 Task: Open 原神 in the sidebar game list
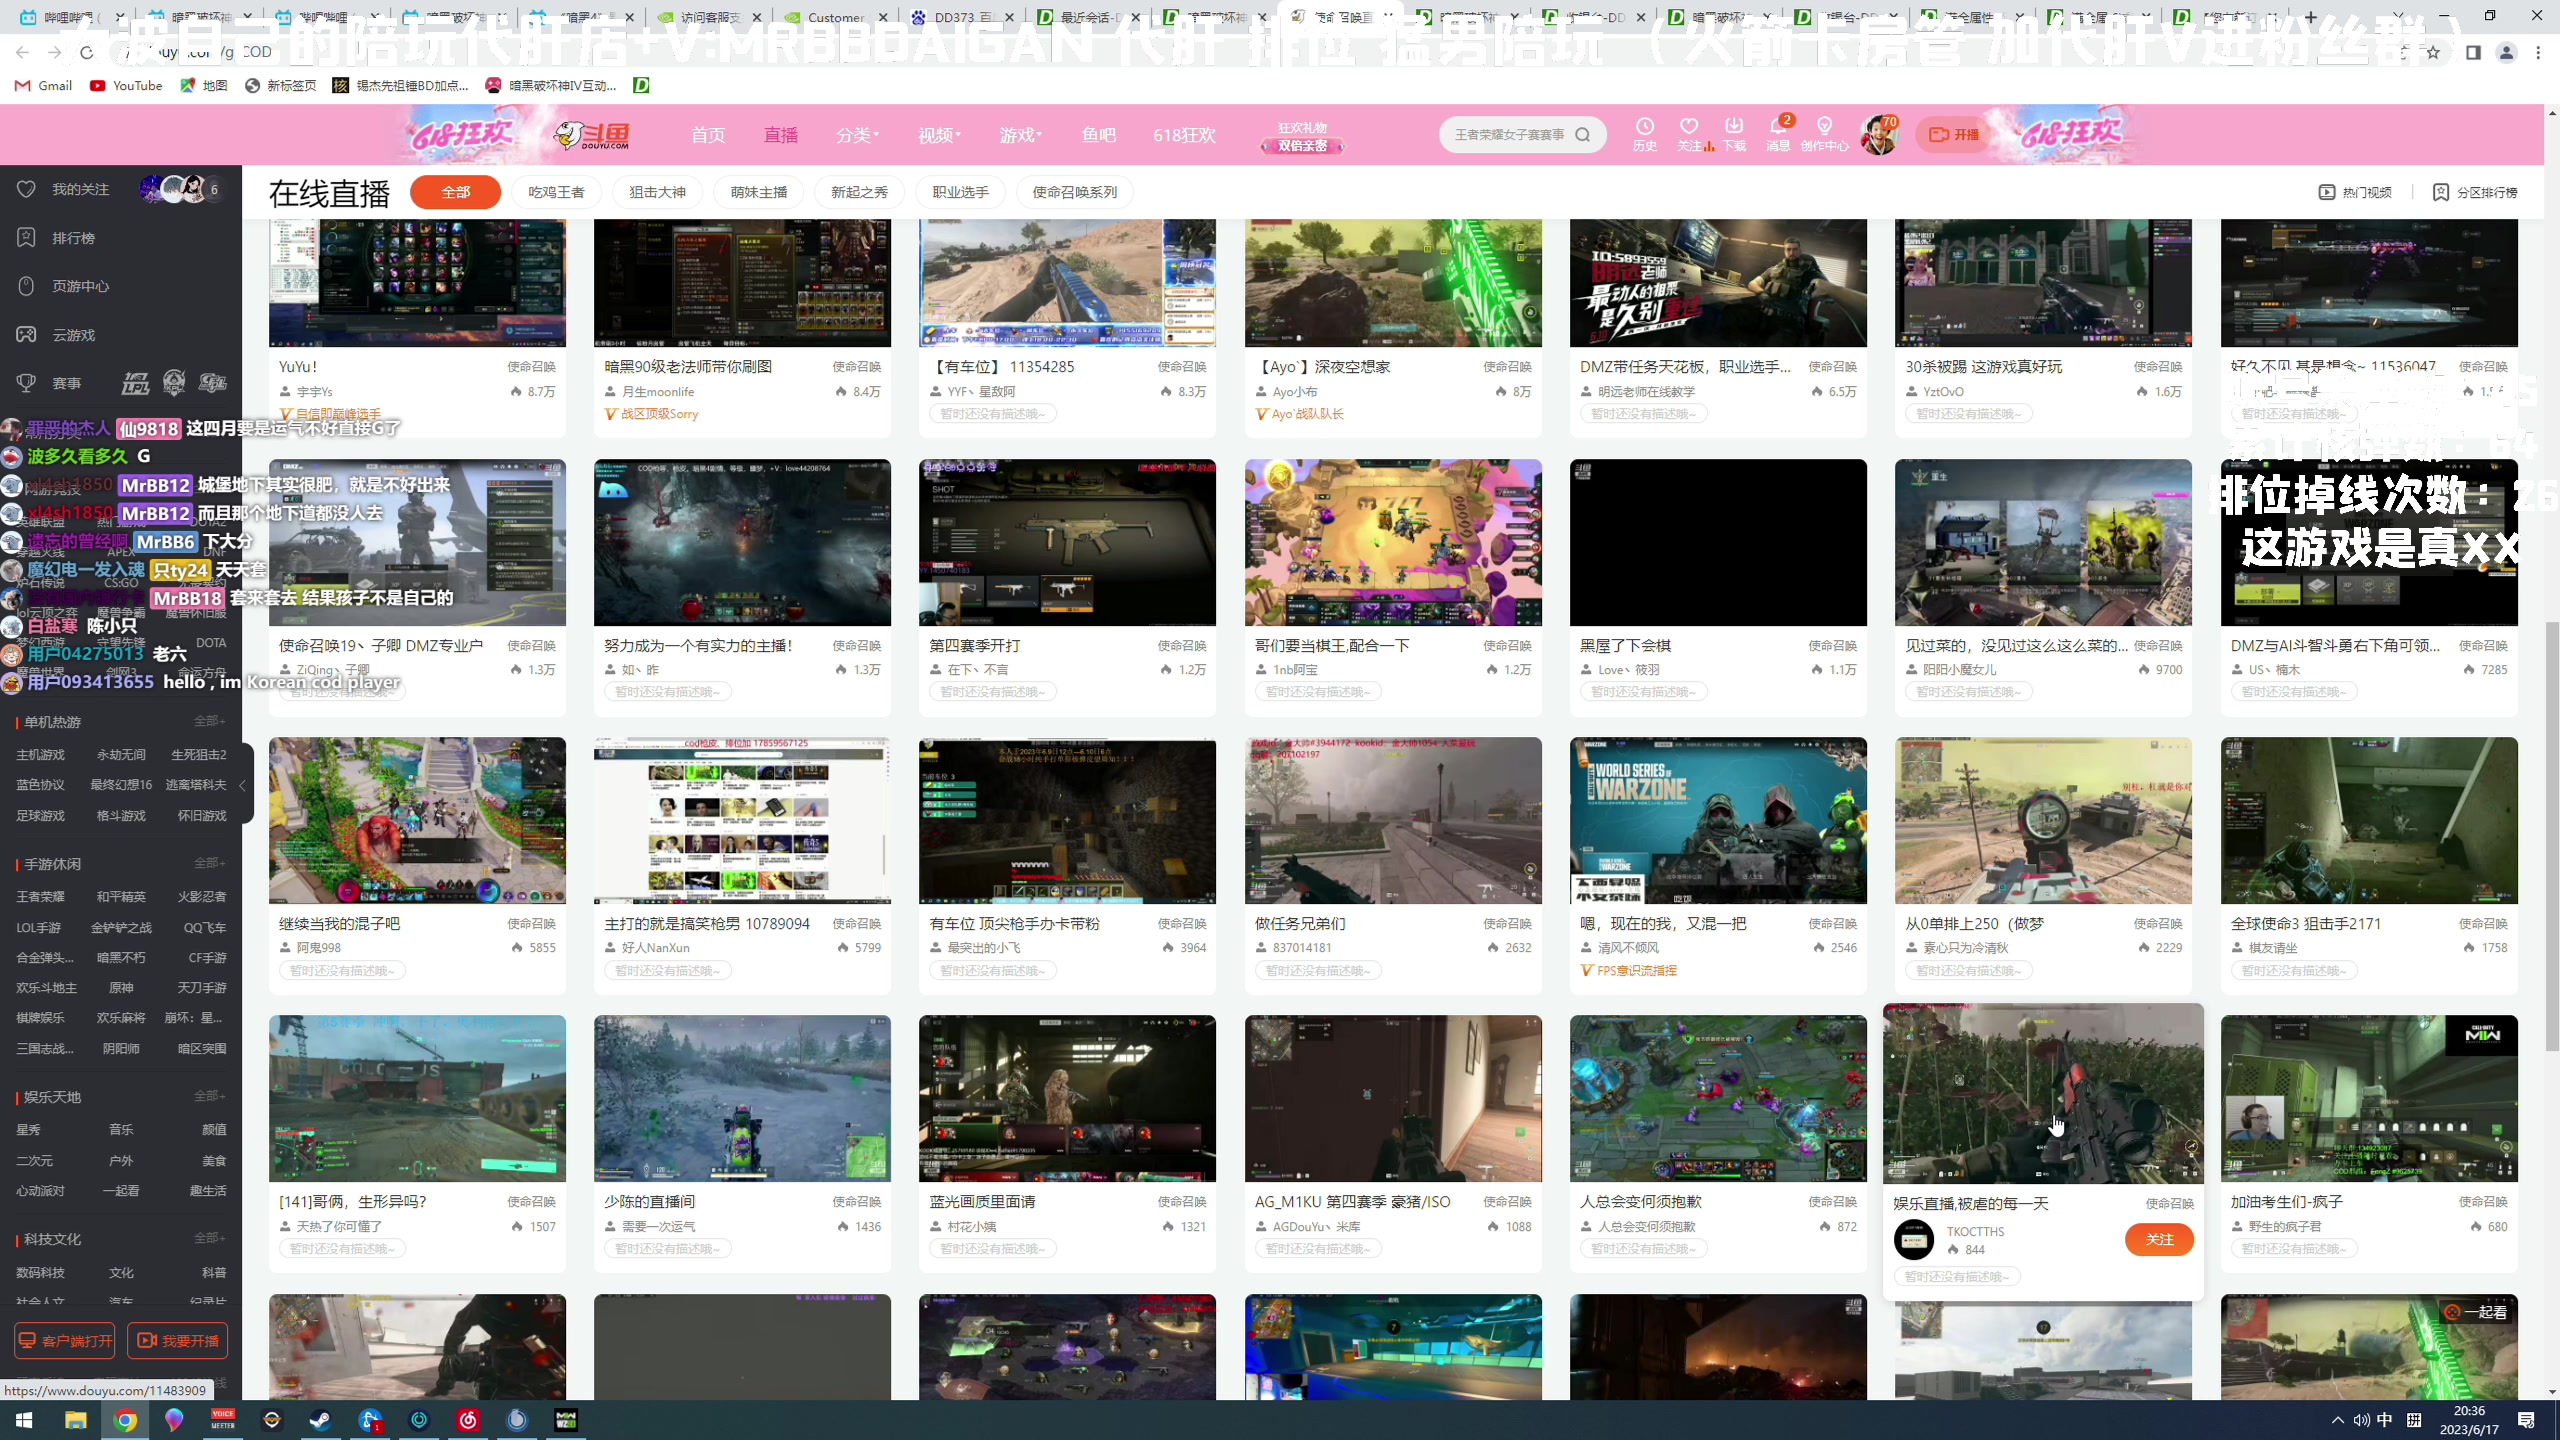(121, 987)
